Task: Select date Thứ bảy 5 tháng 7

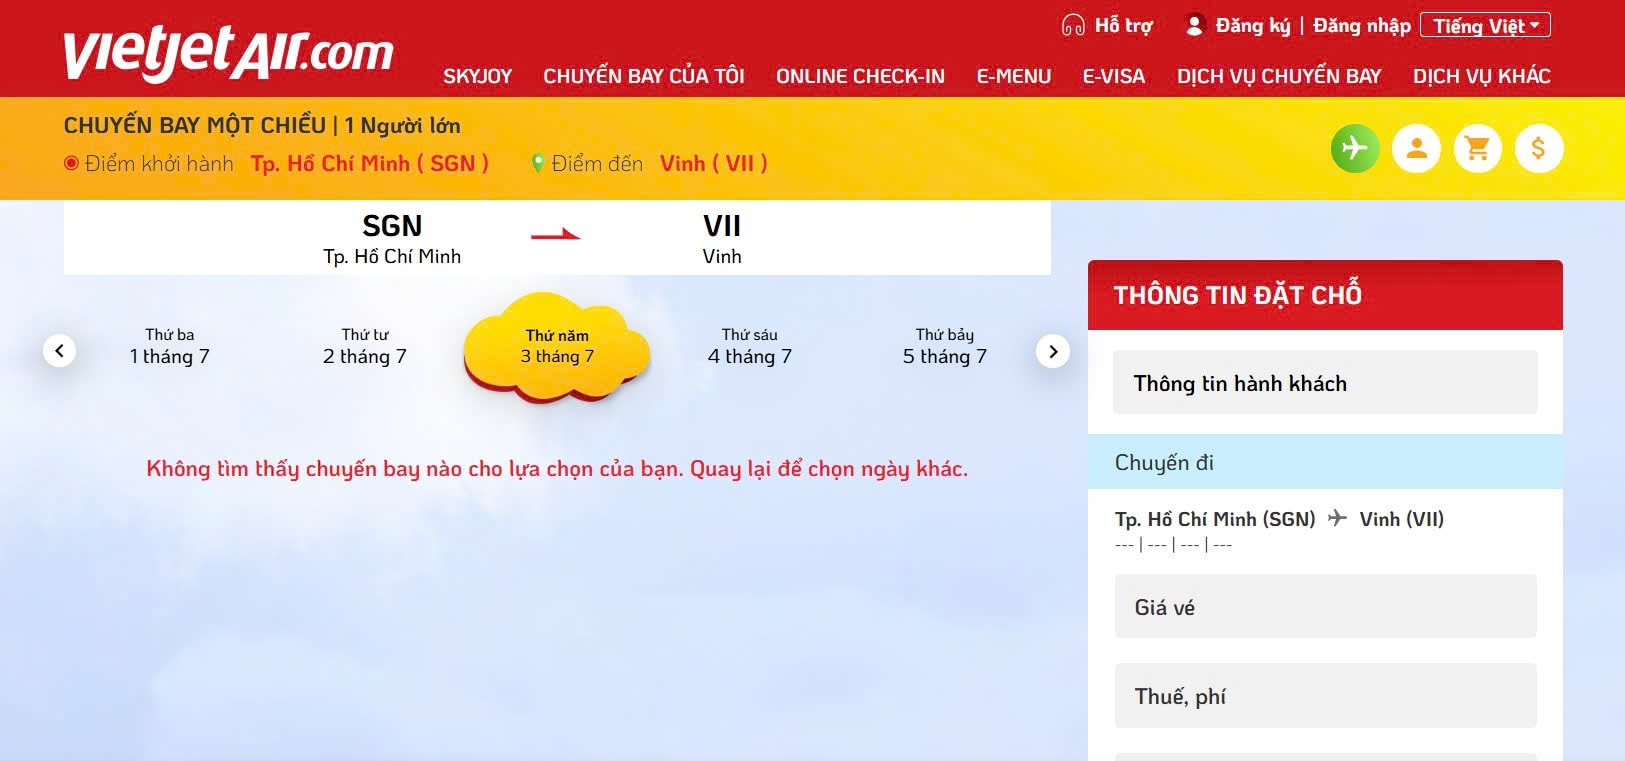Action: click(x=945, y=347)
